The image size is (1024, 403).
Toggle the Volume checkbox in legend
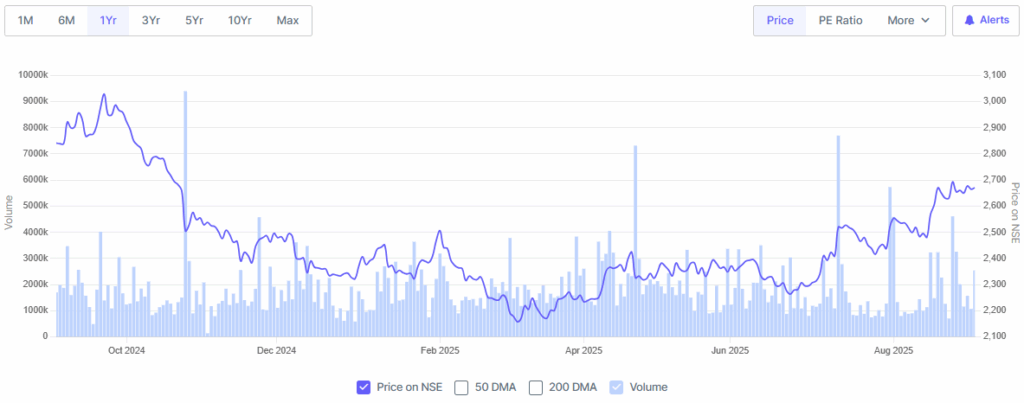[616, 387]
